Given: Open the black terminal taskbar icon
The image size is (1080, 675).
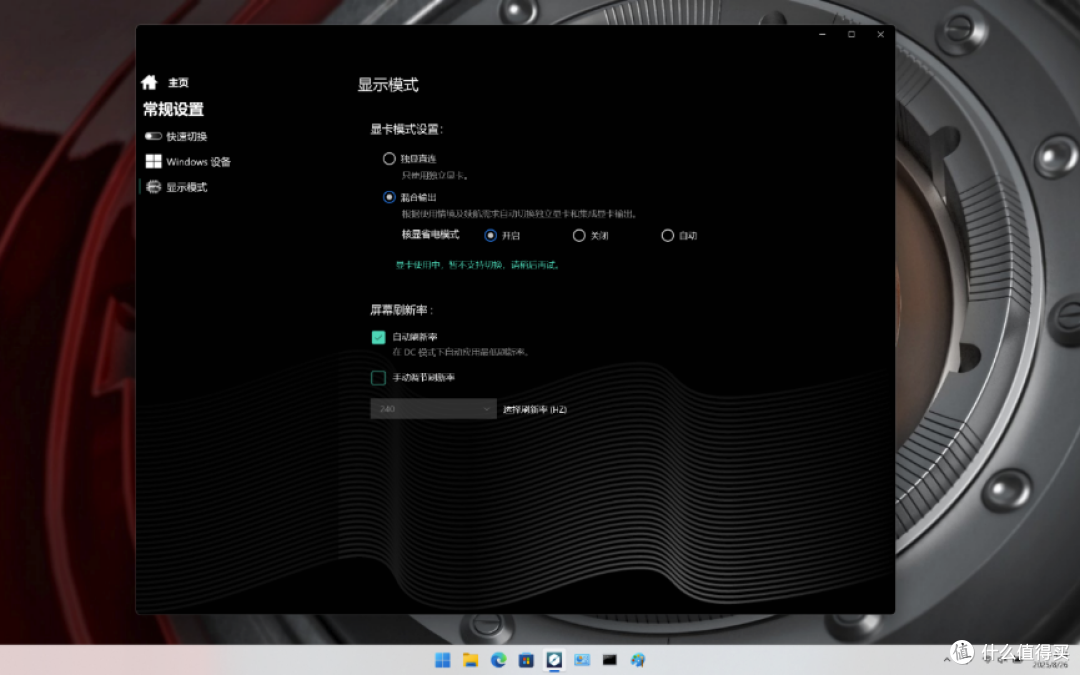Looking at the screenshot, I should pos(610,660).
